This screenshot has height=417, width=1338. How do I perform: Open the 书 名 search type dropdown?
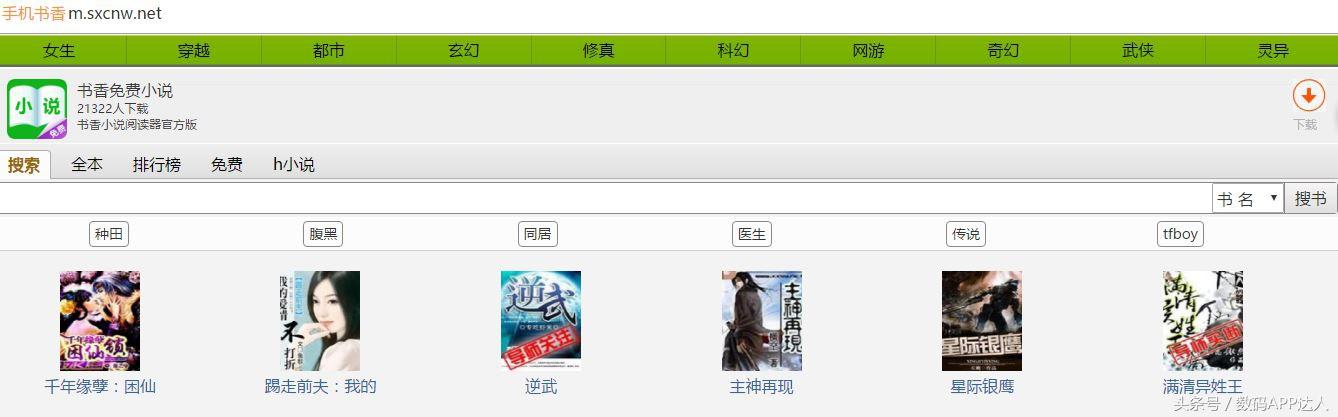(1247, 199)
